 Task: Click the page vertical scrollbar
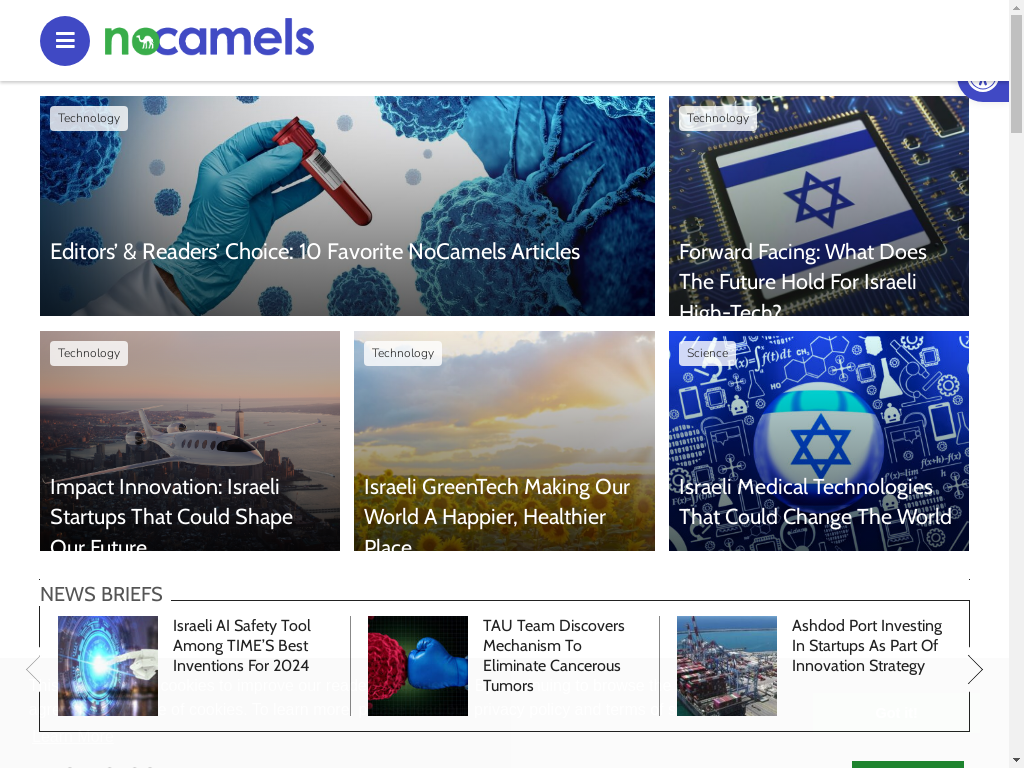(1017, 384)
